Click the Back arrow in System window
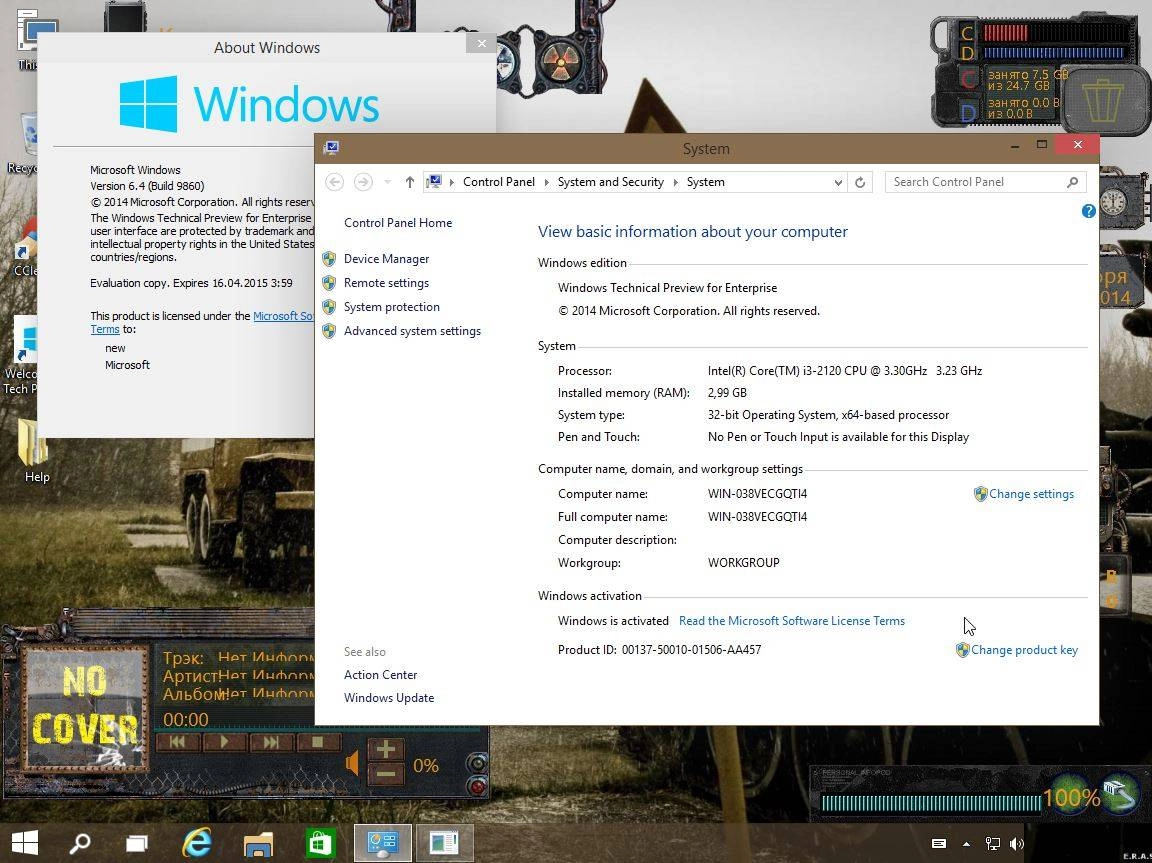This screenshot has height=863, width=1152. pyautogui.click(x=334, y=182)
